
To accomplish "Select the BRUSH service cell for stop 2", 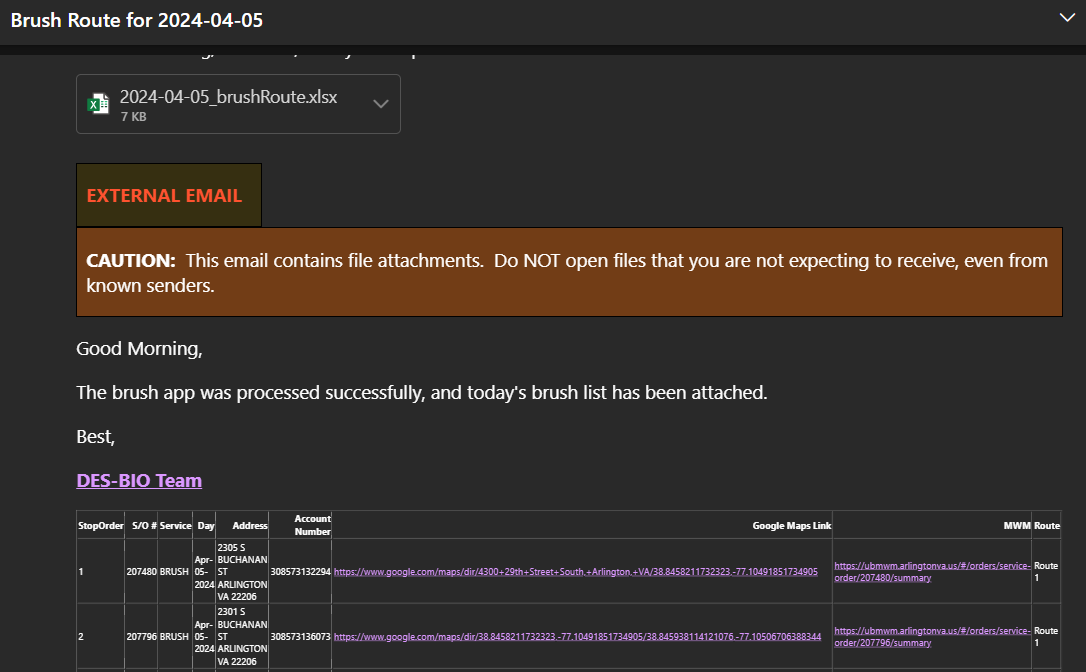I will click(175, 636).
